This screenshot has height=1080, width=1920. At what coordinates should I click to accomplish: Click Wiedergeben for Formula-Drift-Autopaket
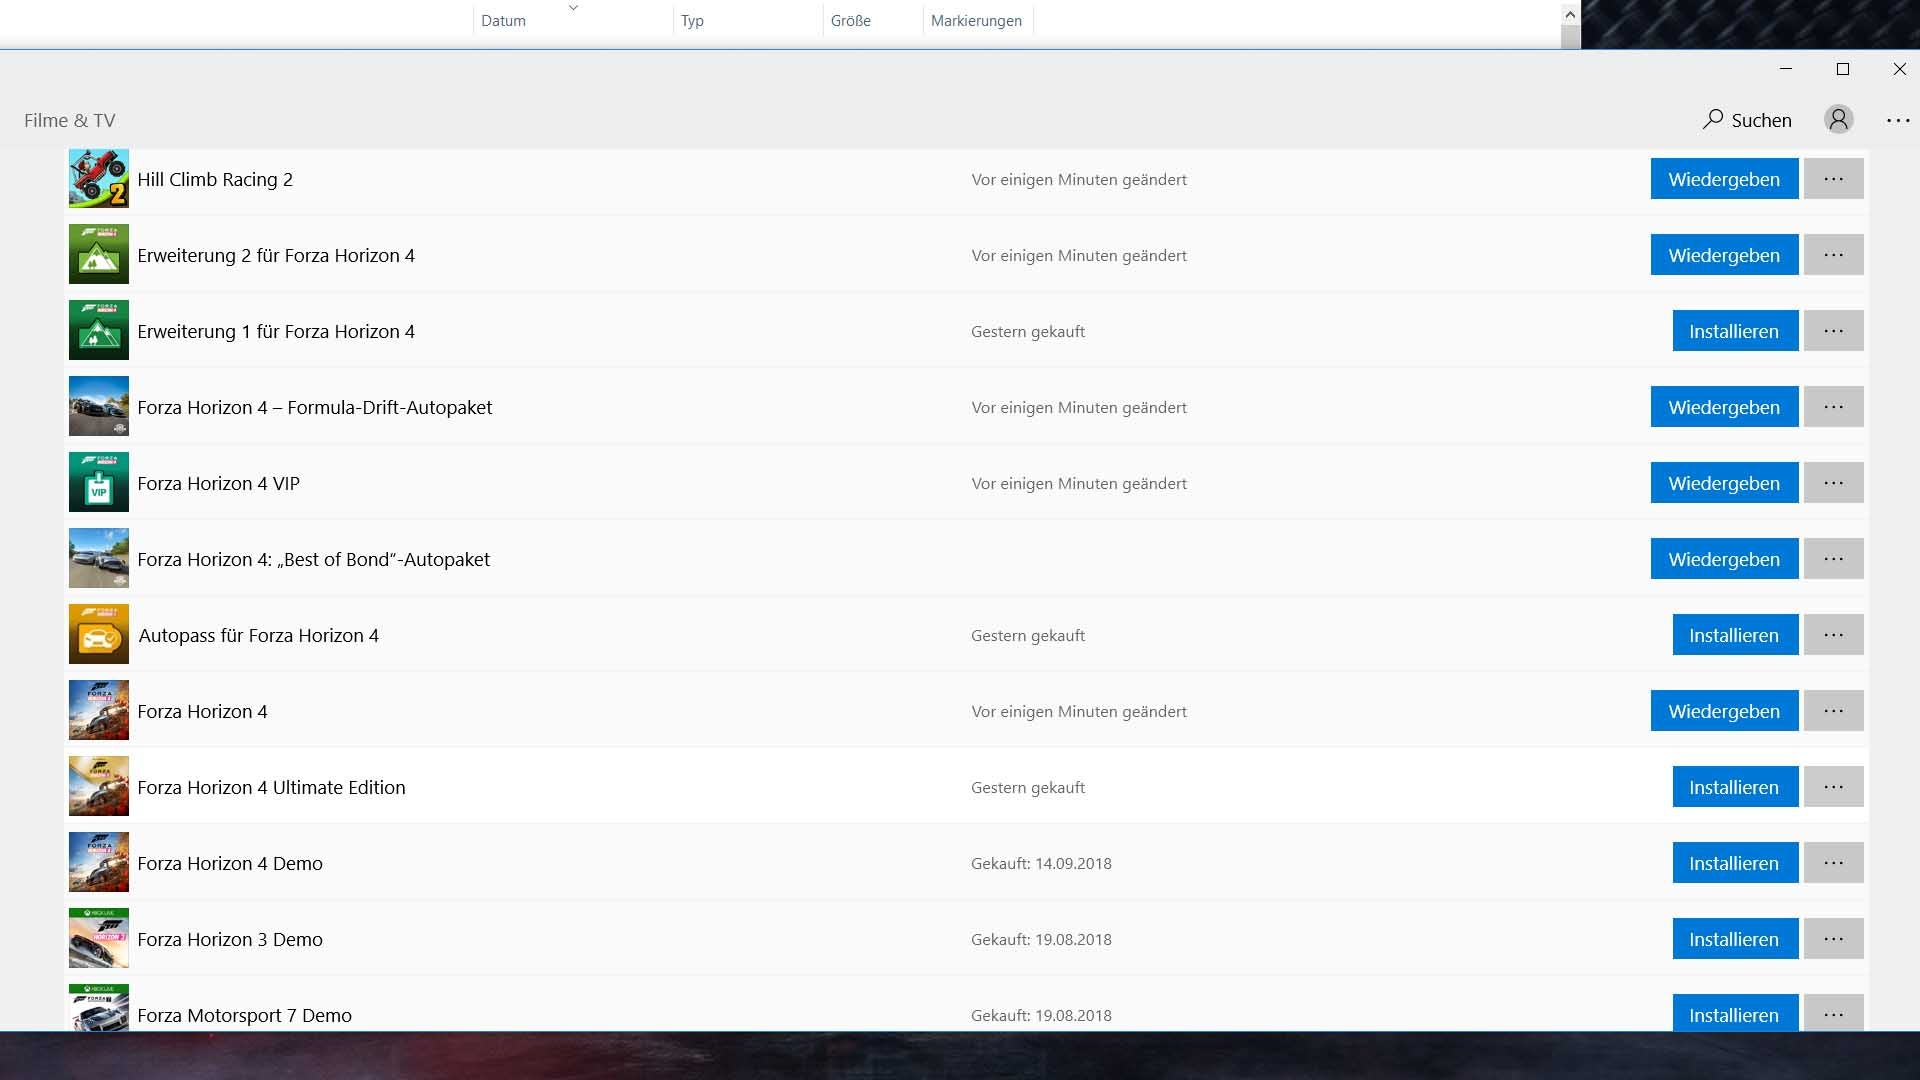(1724, 407)
